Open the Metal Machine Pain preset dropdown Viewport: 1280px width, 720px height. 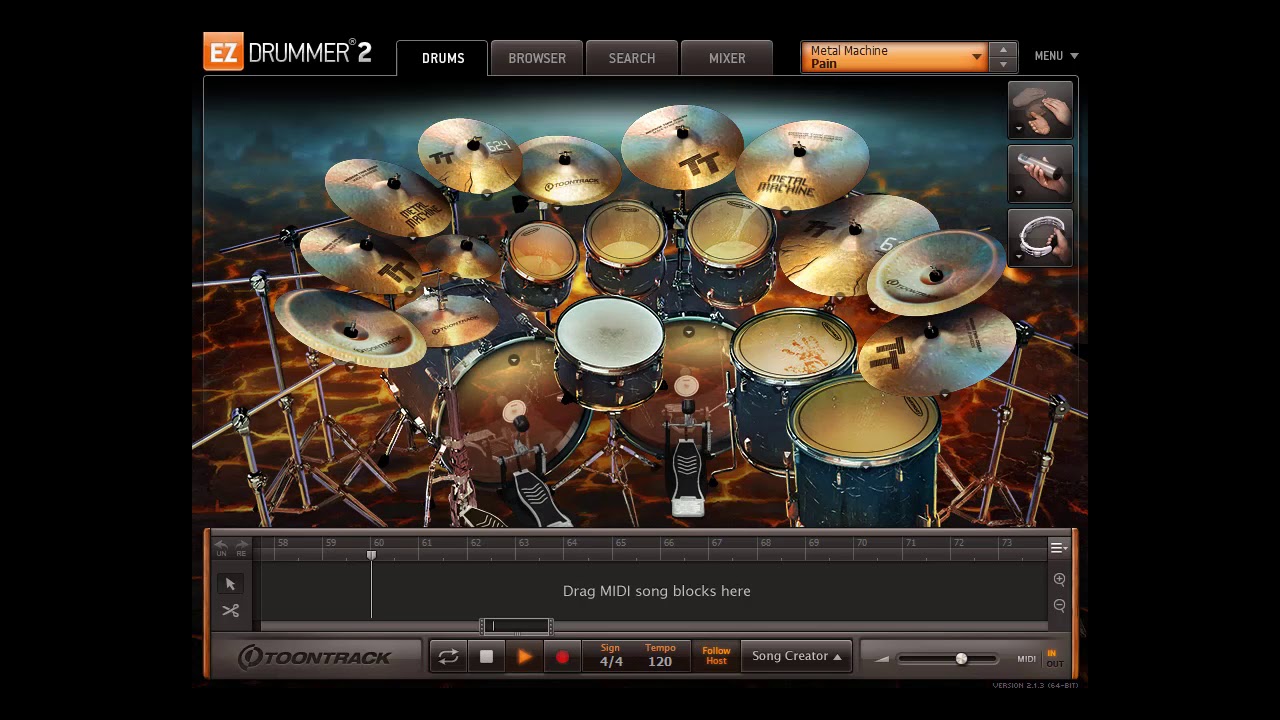[894, 57]
